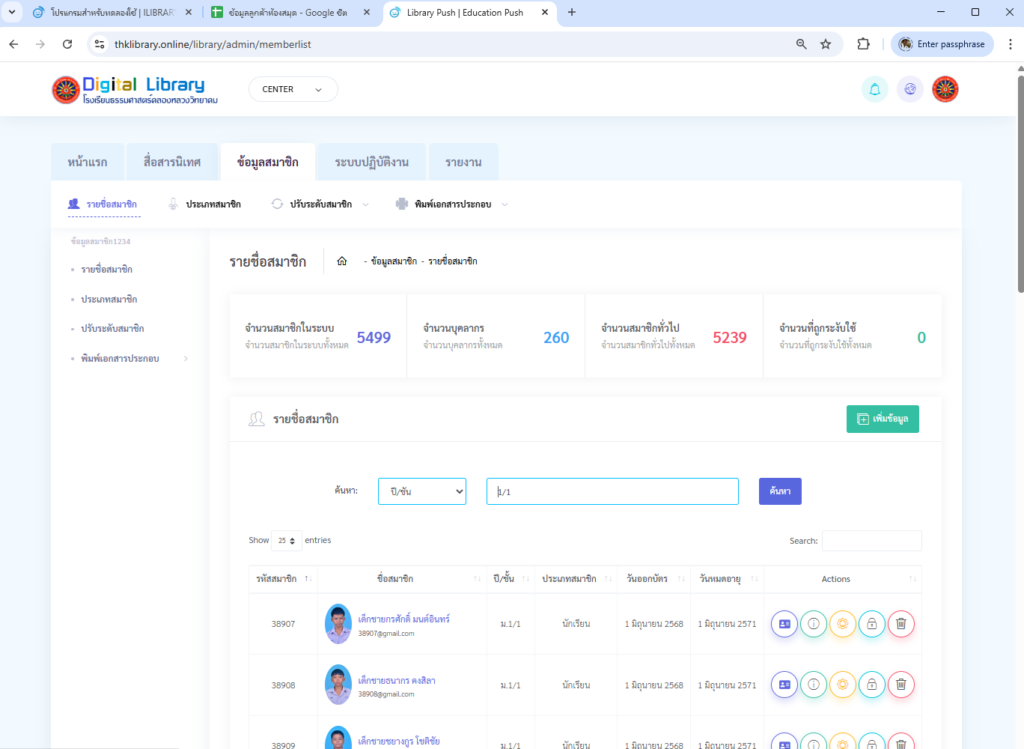Click the orange gear settings icon for member 38908
Screen dimensions: 1024x749
[842, 685]
